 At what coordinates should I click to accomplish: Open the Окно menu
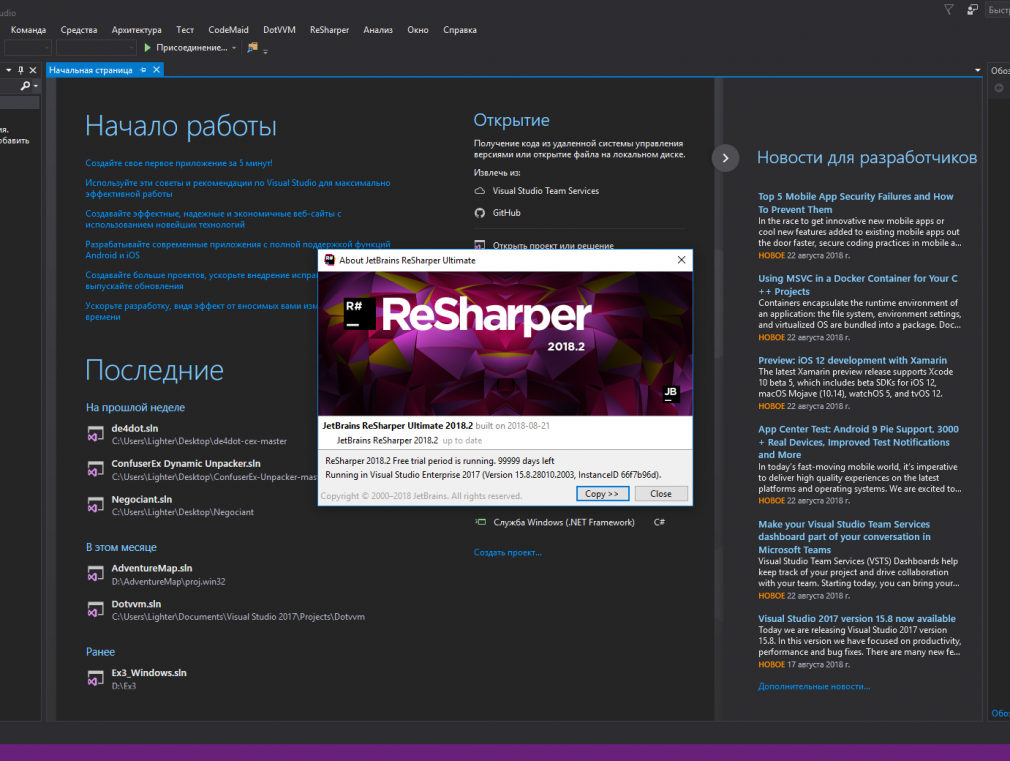click(x=417, y=30)
